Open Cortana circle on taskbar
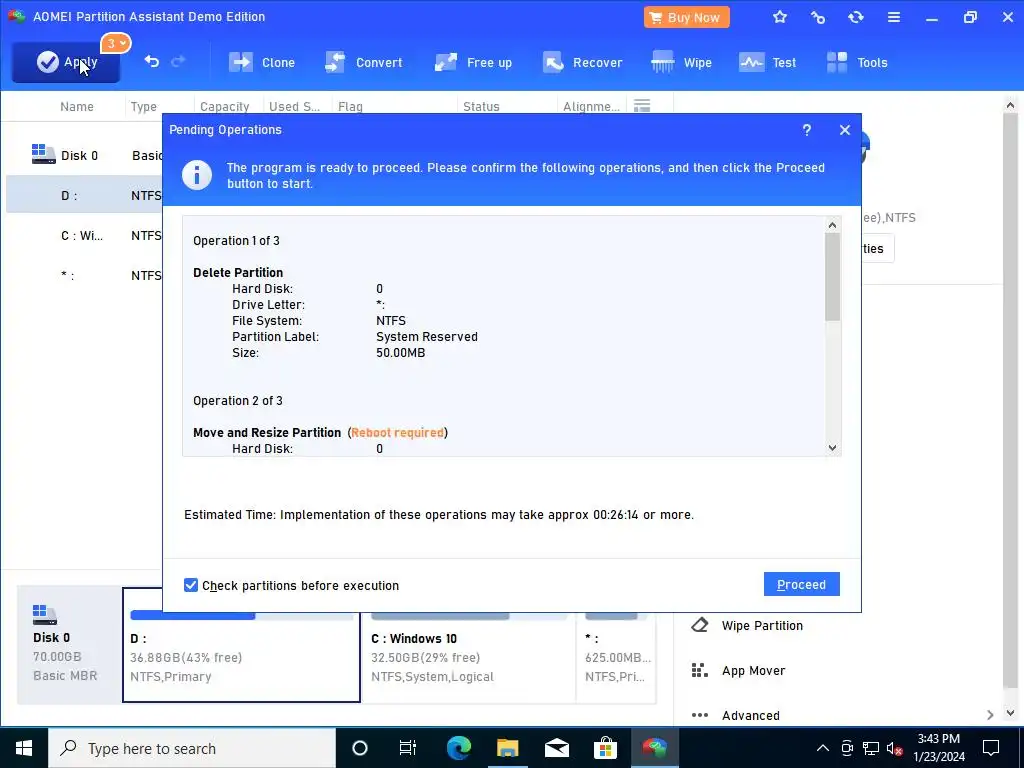Screen dimensions: 1024x768 point(360,748)
